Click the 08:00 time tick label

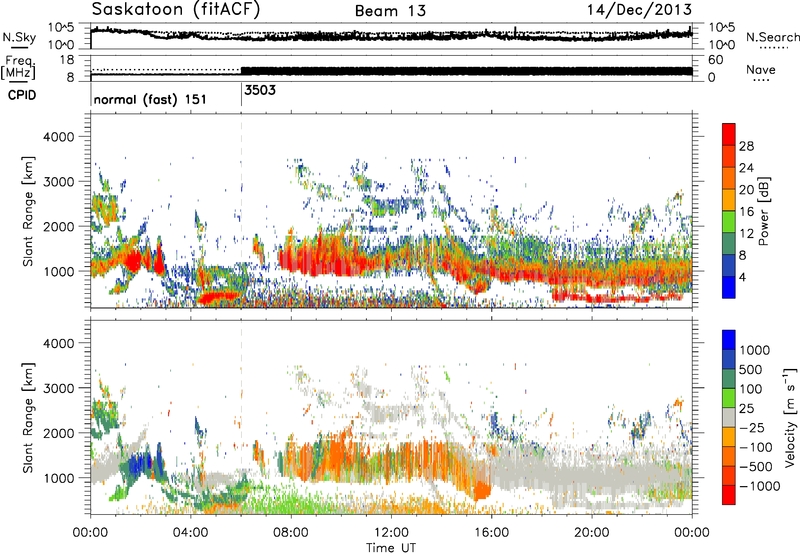pos(291,533)
